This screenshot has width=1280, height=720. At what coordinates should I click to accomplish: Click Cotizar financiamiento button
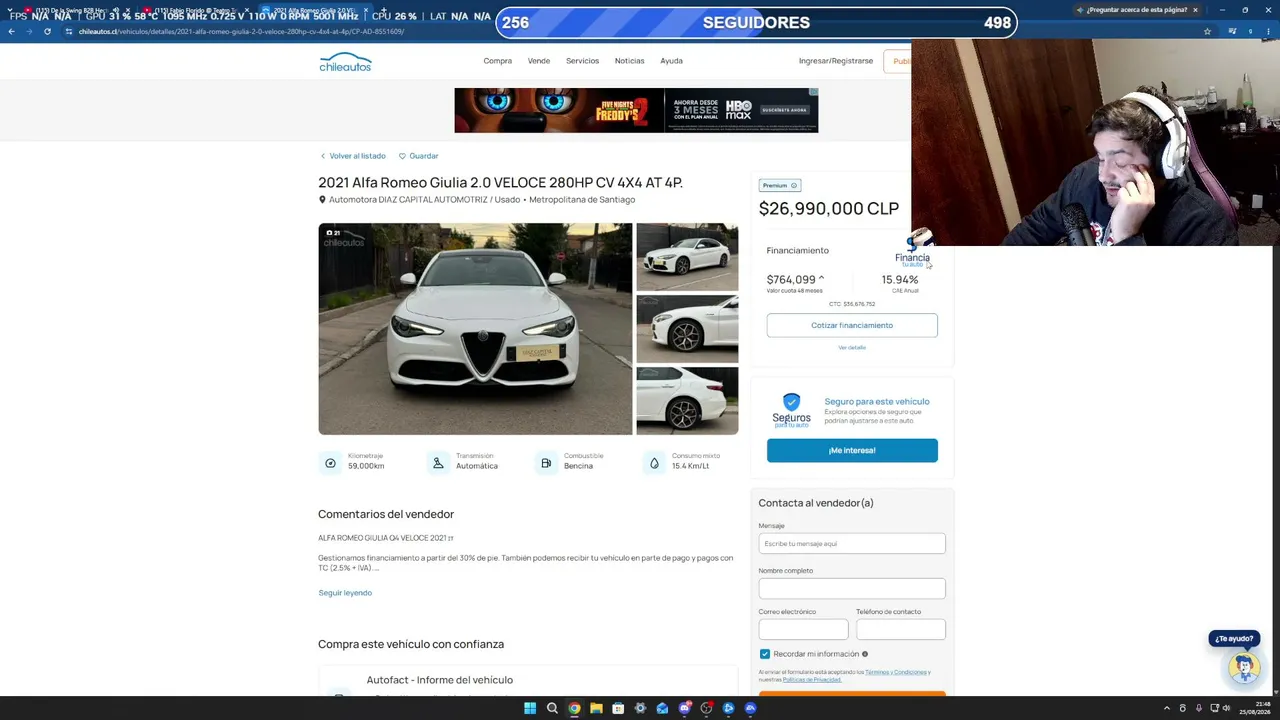point(852,325)
